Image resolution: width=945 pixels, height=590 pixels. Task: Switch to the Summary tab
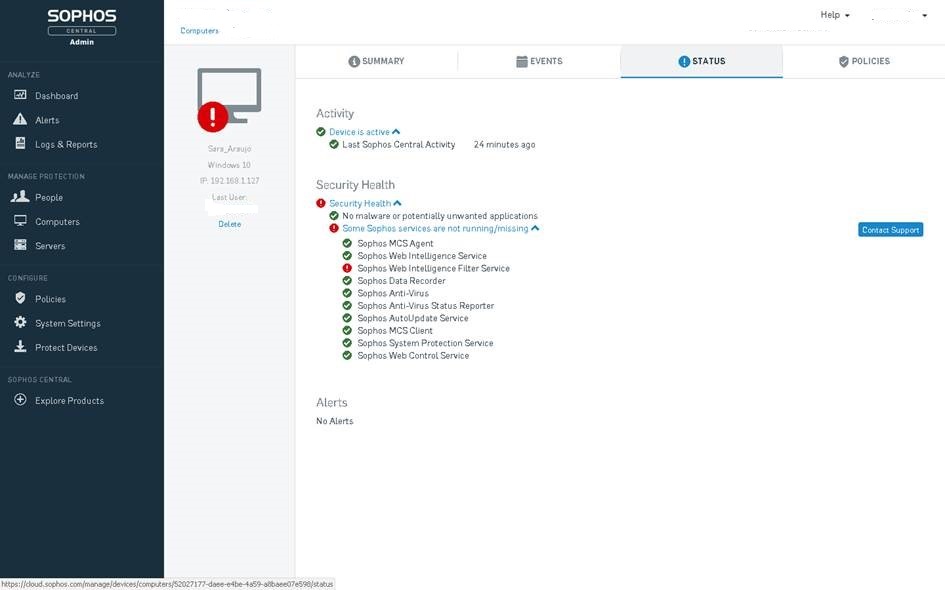pos(377,61)
